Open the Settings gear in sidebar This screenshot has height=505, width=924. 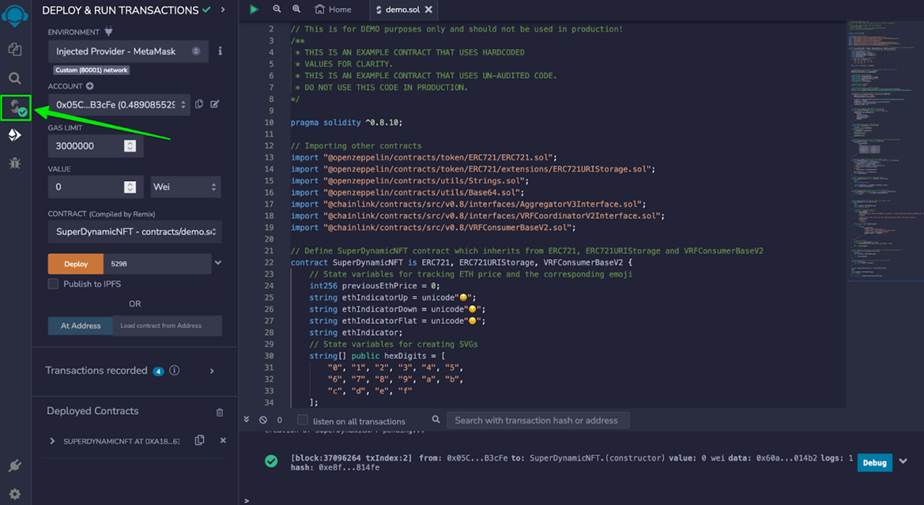(x=15, y=494)
